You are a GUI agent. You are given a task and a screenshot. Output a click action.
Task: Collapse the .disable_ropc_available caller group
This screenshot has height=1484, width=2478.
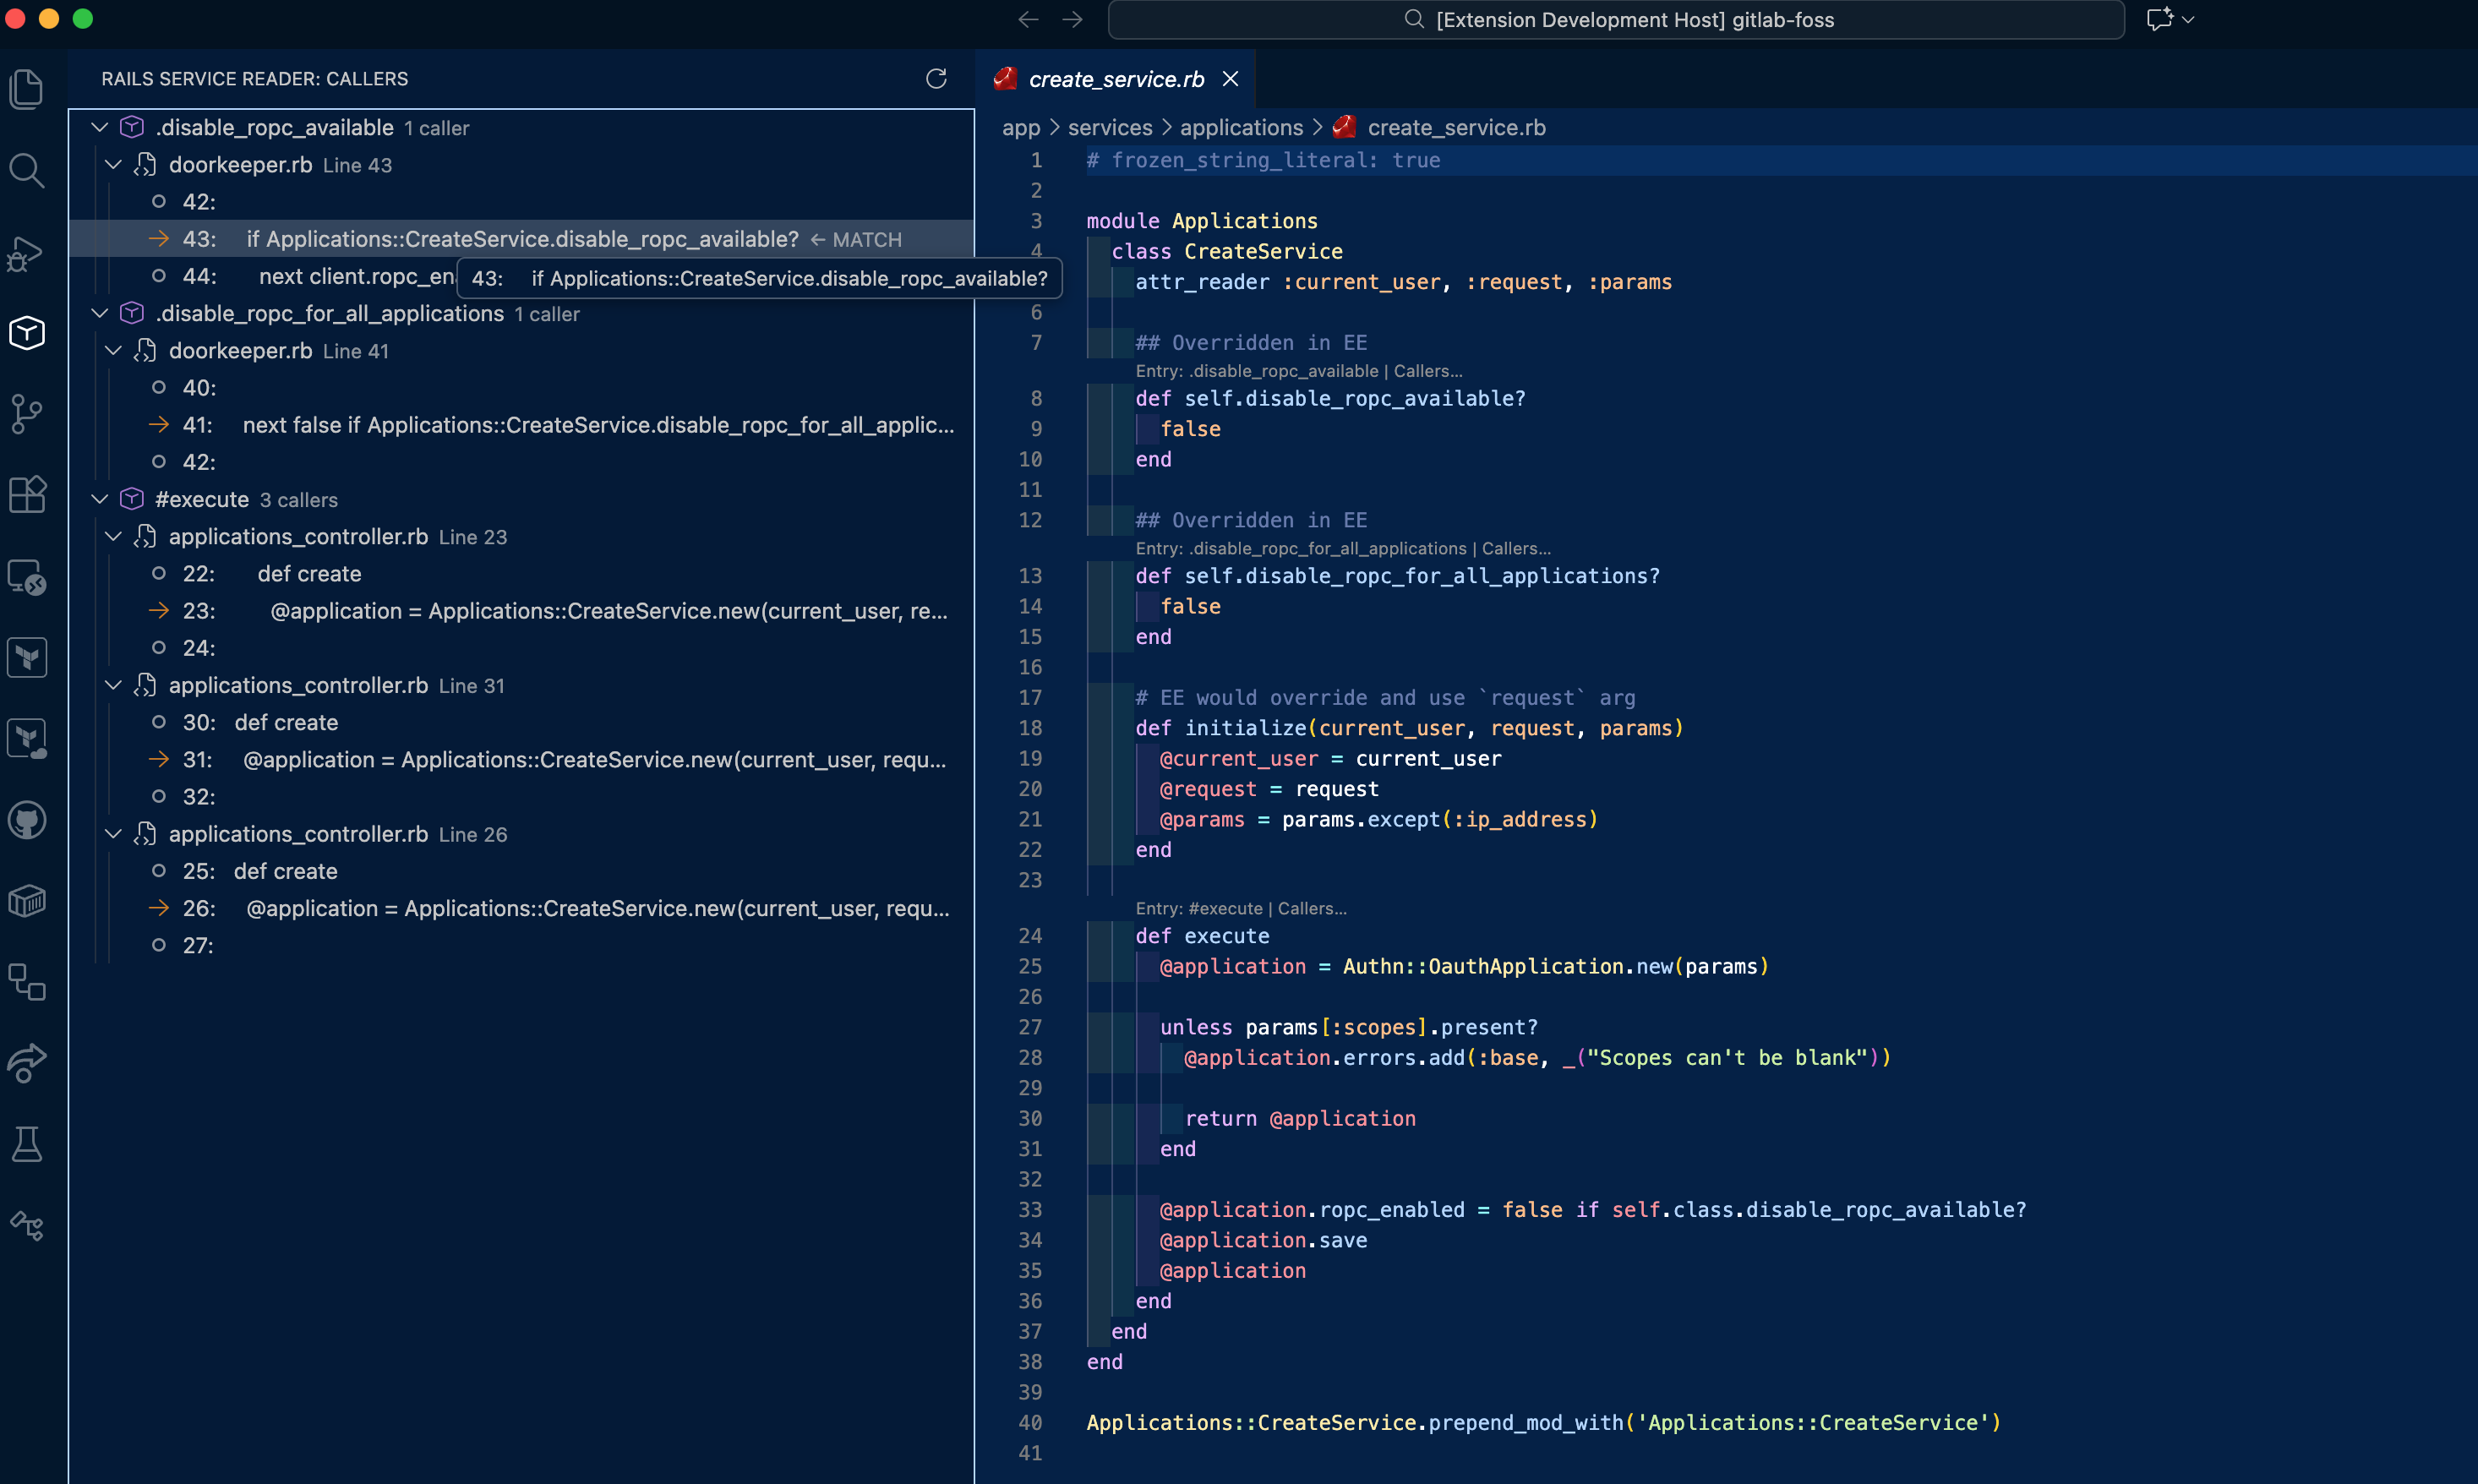click(x=99, y=127)
